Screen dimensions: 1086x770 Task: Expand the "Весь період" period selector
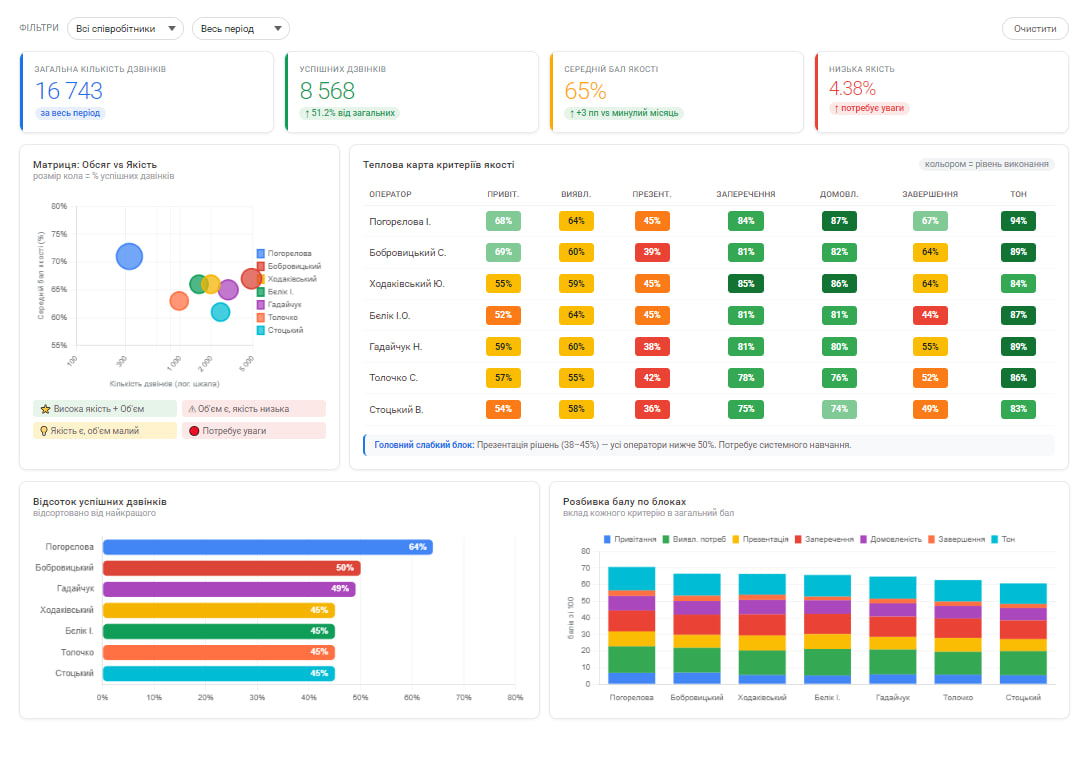241,28
